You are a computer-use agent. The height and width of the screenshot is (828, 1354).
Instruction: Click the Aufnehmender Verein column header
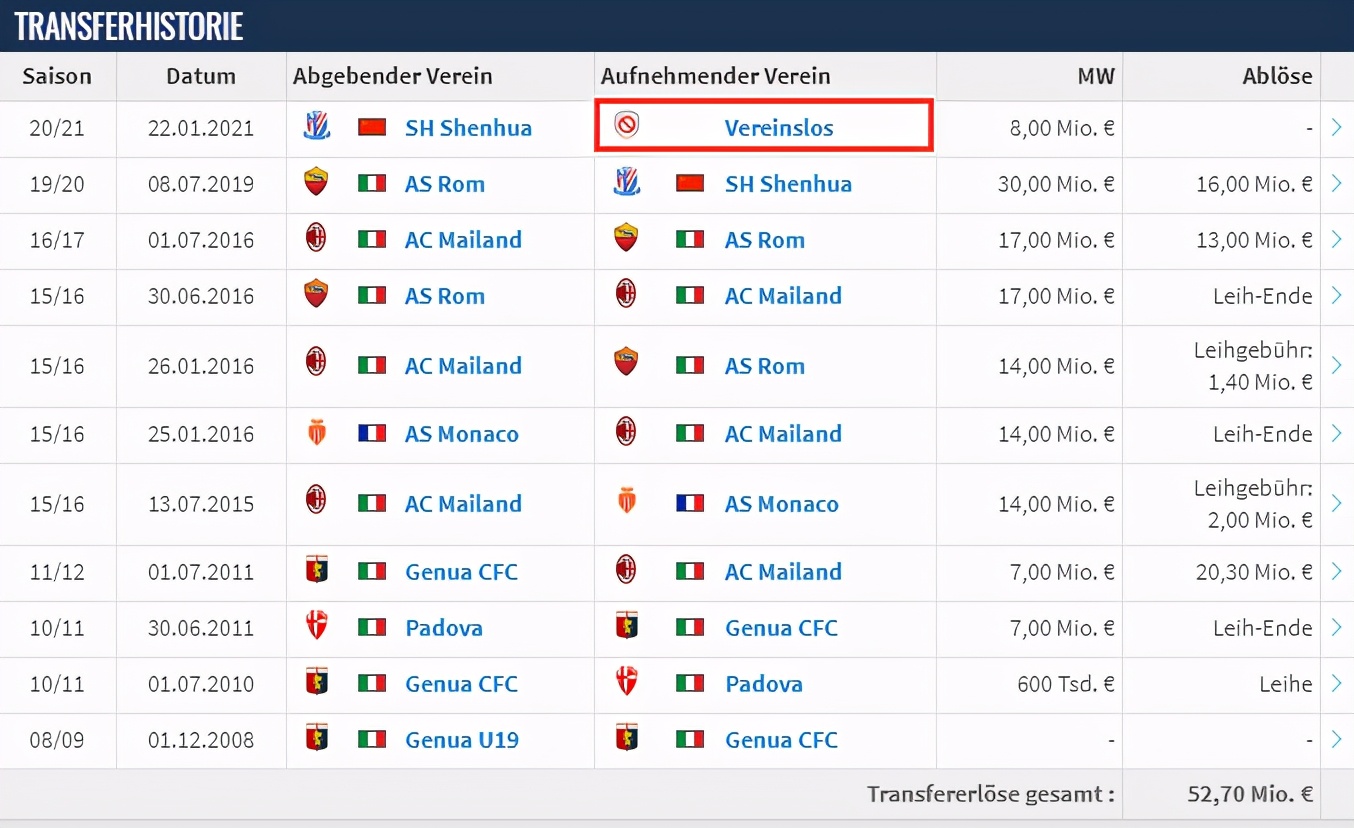pyautogui.click(x=715, y=76)
